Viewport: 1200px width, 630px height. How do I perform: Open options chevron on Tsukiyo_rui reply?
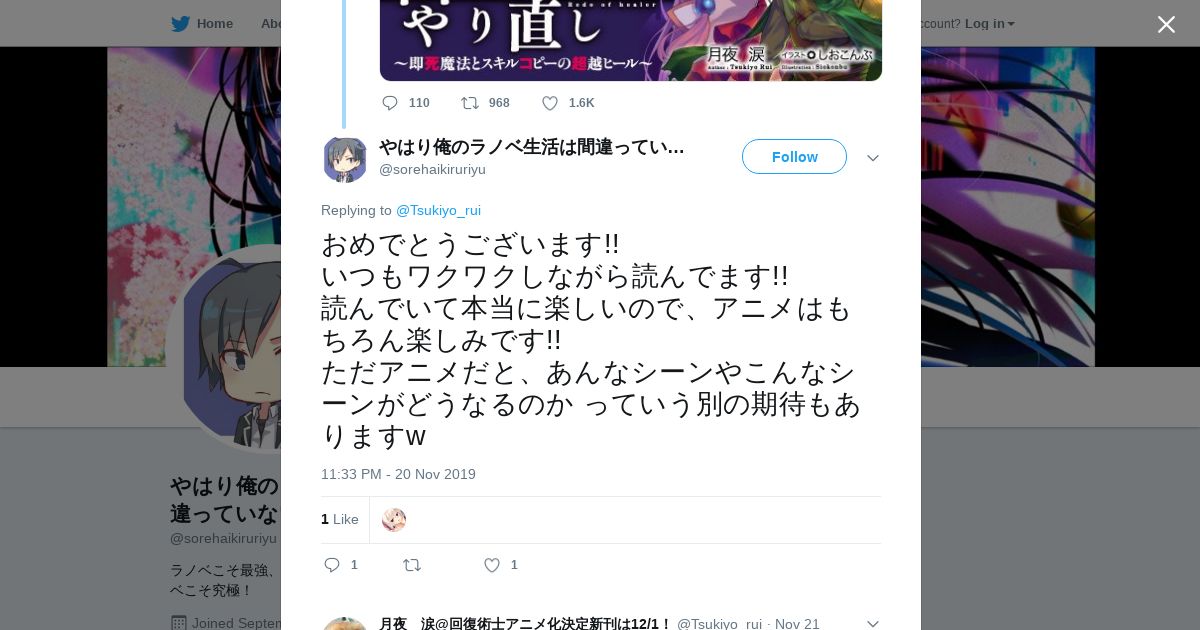click(873, 624)
